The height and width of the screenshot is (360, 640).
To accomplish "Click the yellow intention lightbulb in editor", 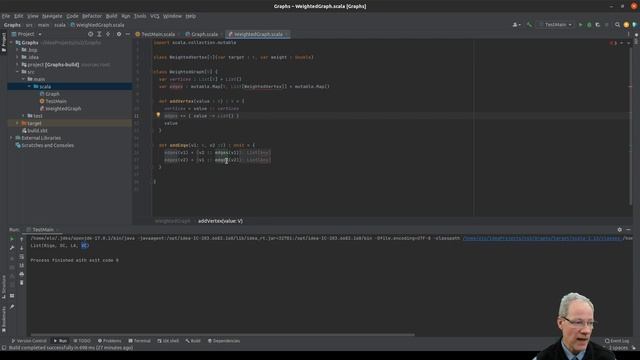I will (x=158, y=115).
